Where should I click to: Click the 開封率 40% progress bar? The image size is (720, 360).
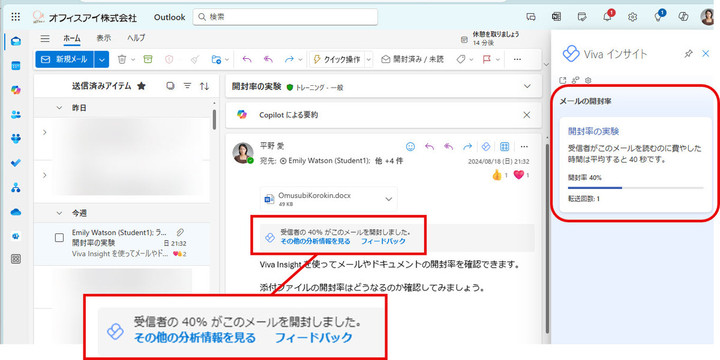(x=636, y=188)
